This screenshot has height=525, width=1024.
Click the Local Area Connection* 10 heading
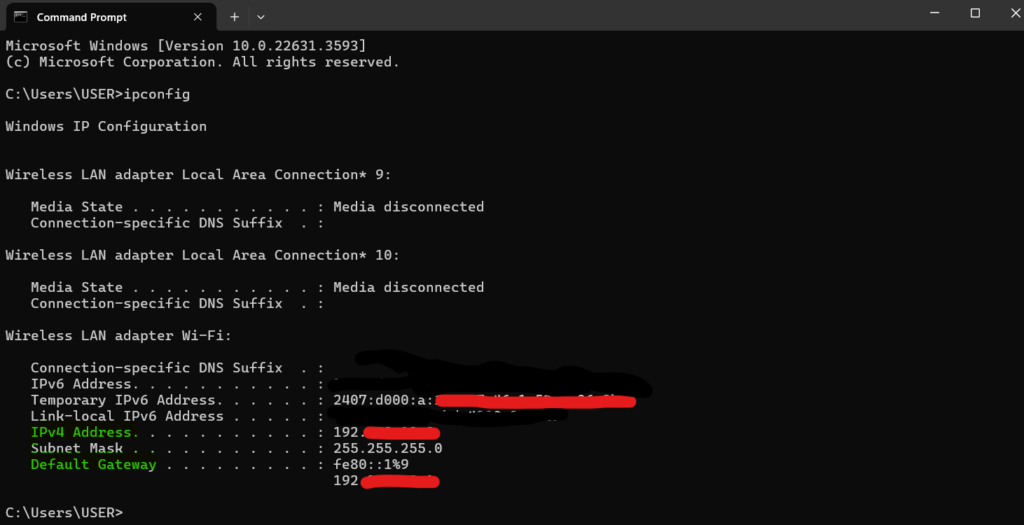[202, 255]
